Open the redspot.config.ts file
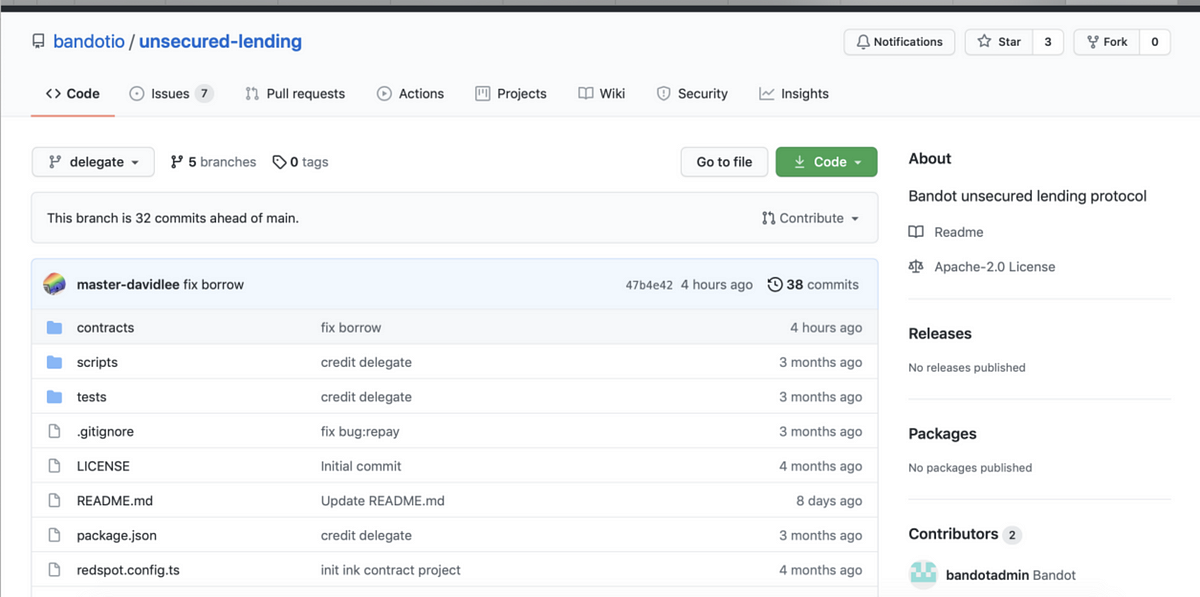The width and height of the screenshot is (1200, 597). [x=128, y=570]
